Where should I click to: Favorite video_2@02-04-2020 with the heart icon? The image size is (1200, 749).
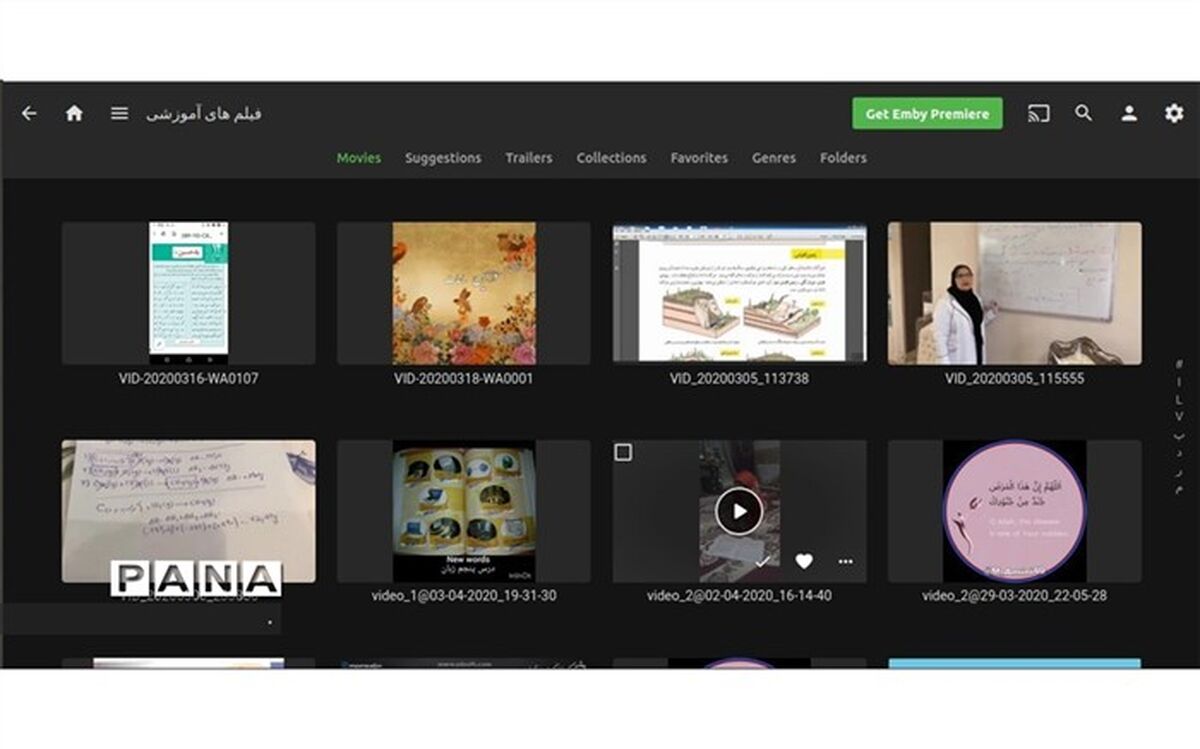[804, 562]
